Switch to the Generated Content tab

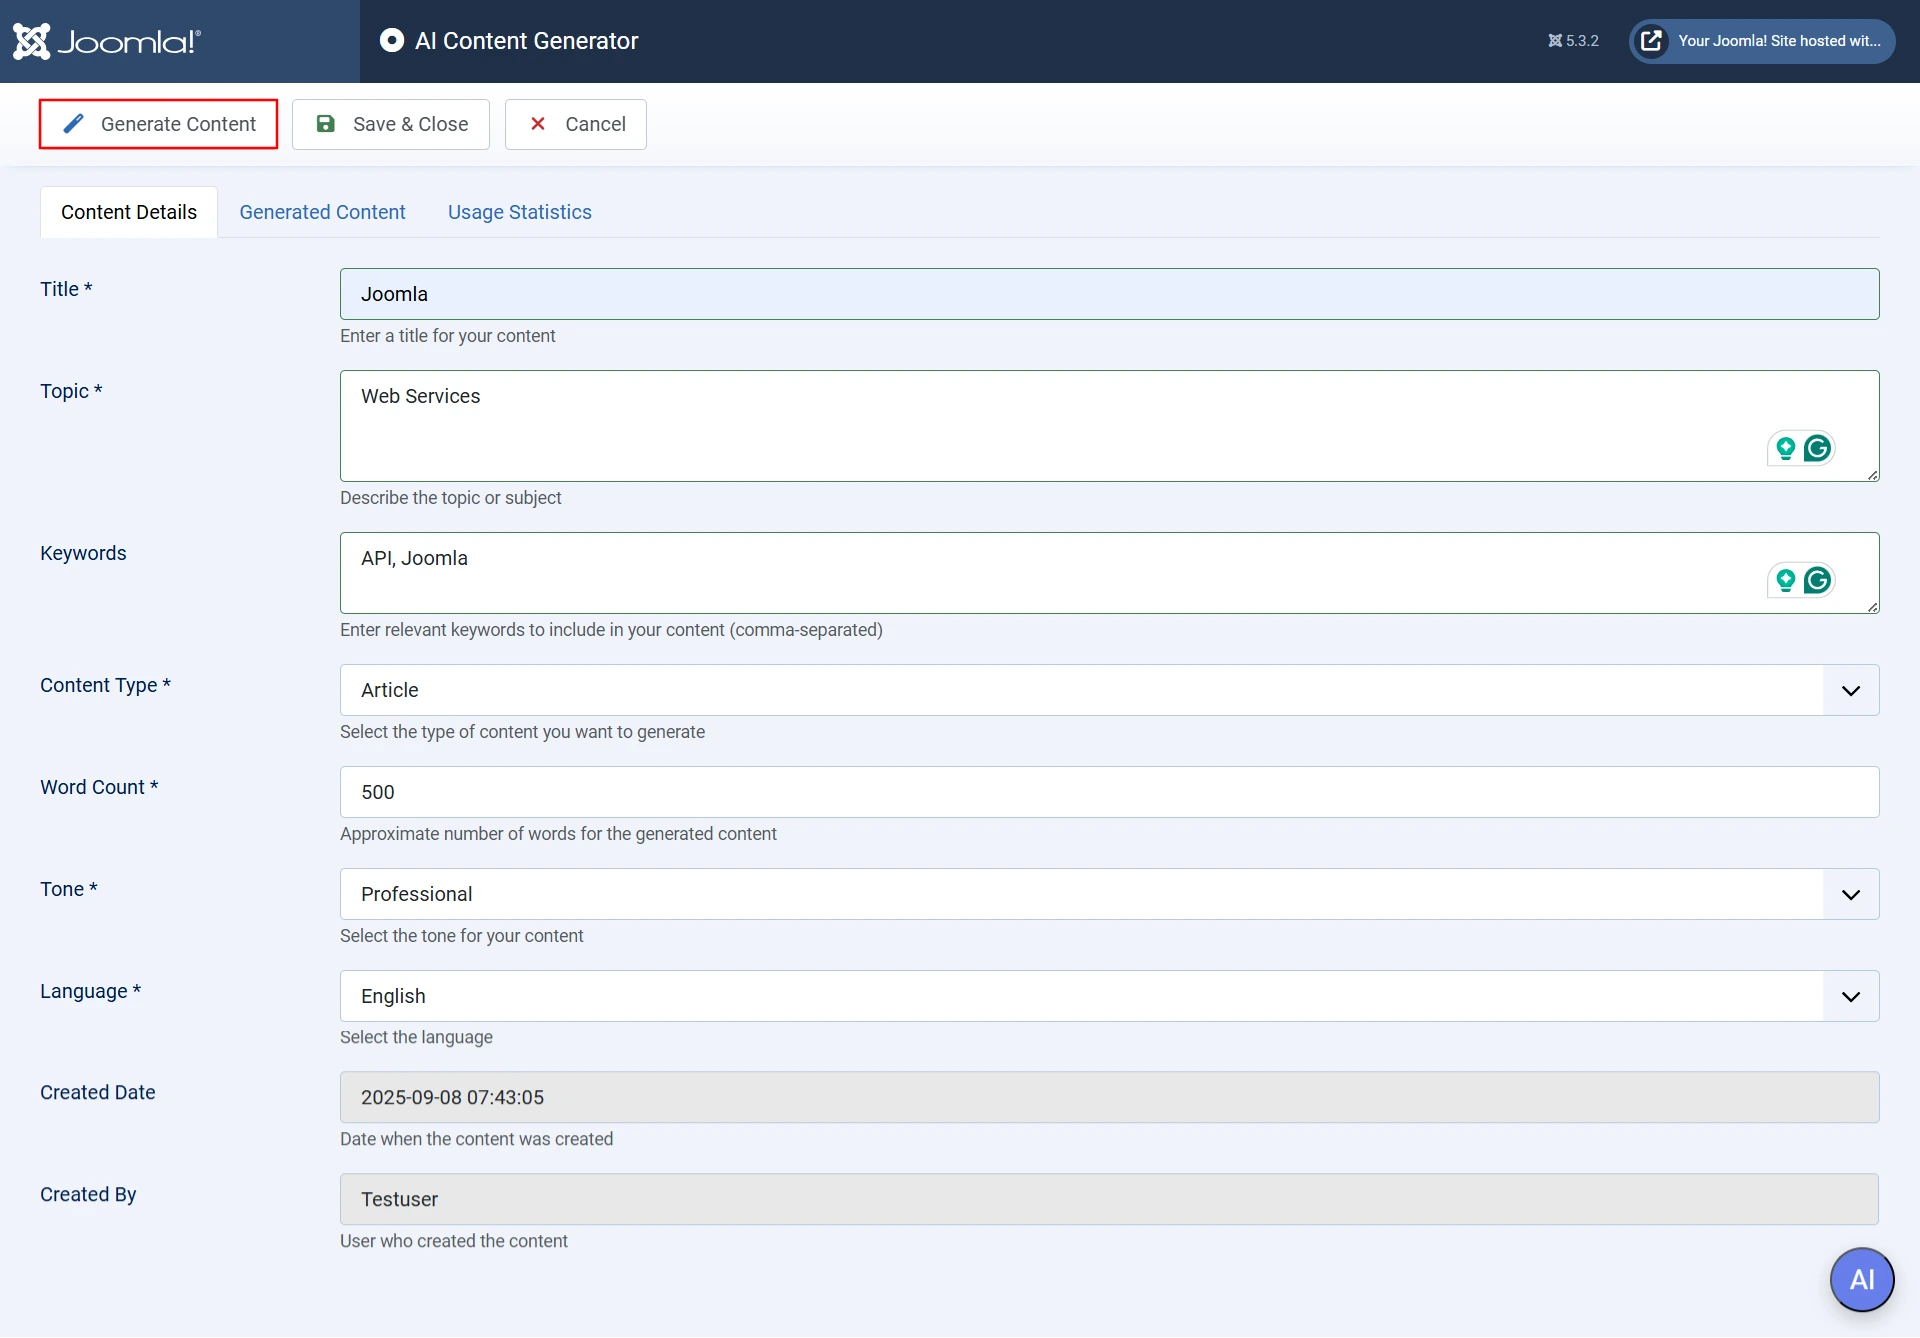pyautogui.click(x=322, y=212)
